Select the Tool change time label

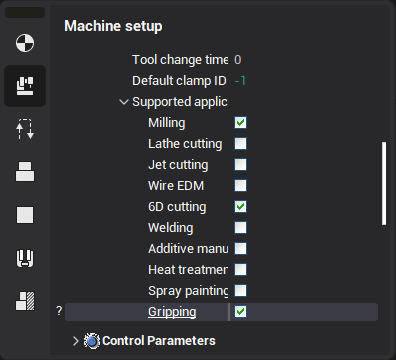tap(180, 60)
